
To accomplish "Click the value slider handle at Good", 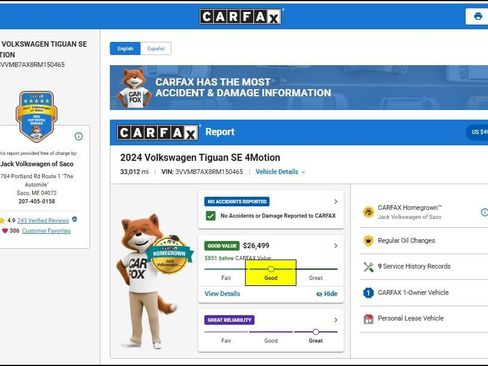I will point(271,269).
